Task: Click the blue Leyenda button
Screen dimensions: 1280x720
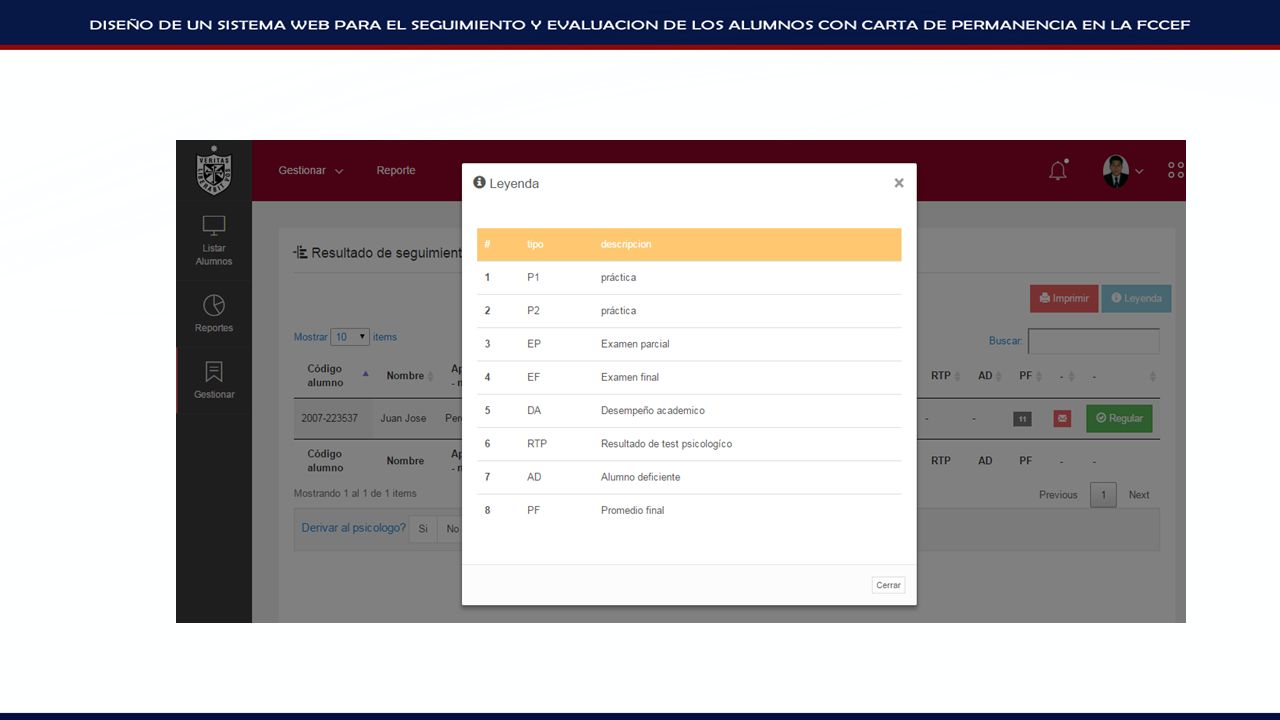Action: point(1136,298)
